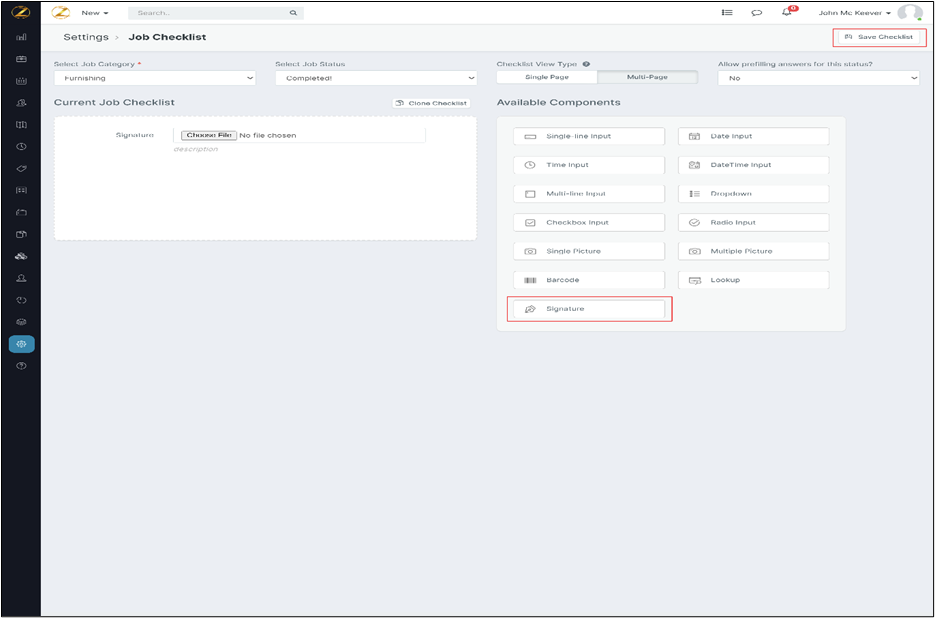Open the calendar icon in the sidebar
The width and height of the screenshot is (935, 618).
point(21,81)
